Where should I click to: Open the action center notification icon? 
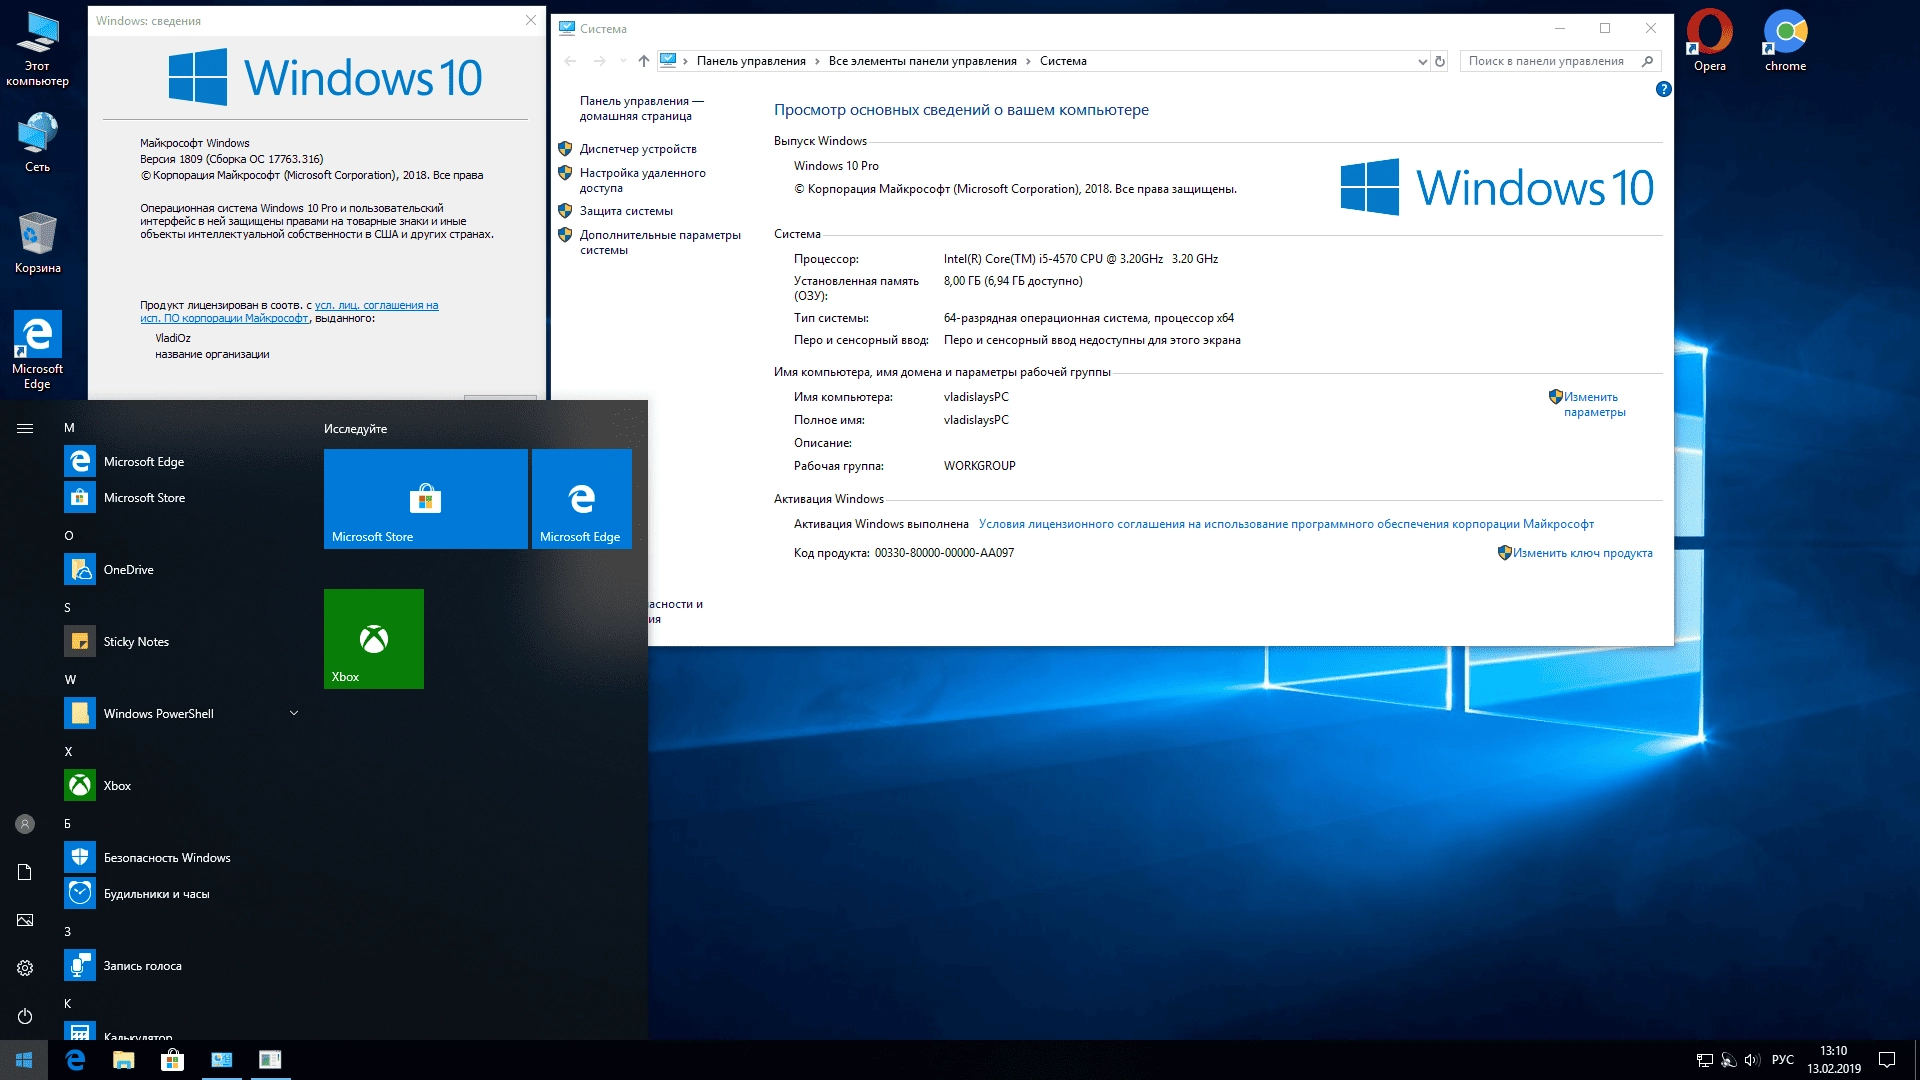click(x=1887, y=1060)
